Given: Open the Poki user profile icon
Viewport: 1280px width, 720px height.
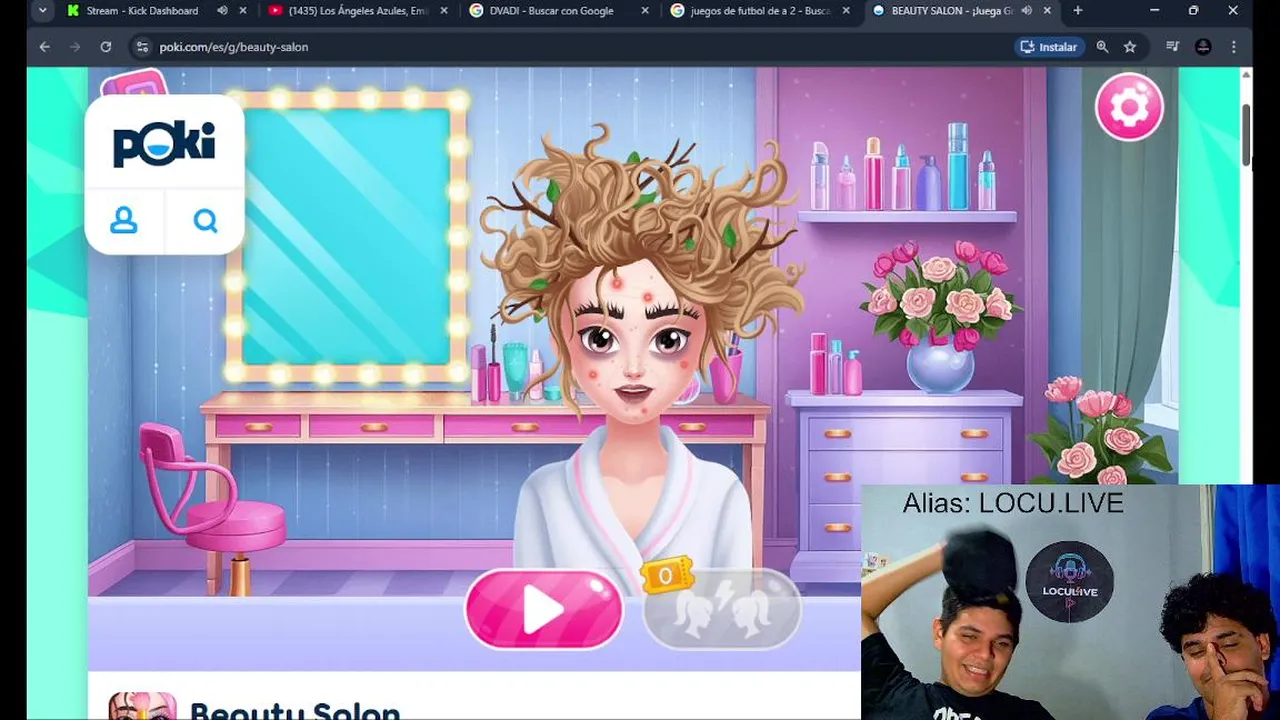Looking at the screenshot, I should pyautogui.click(x=124, y=220).
